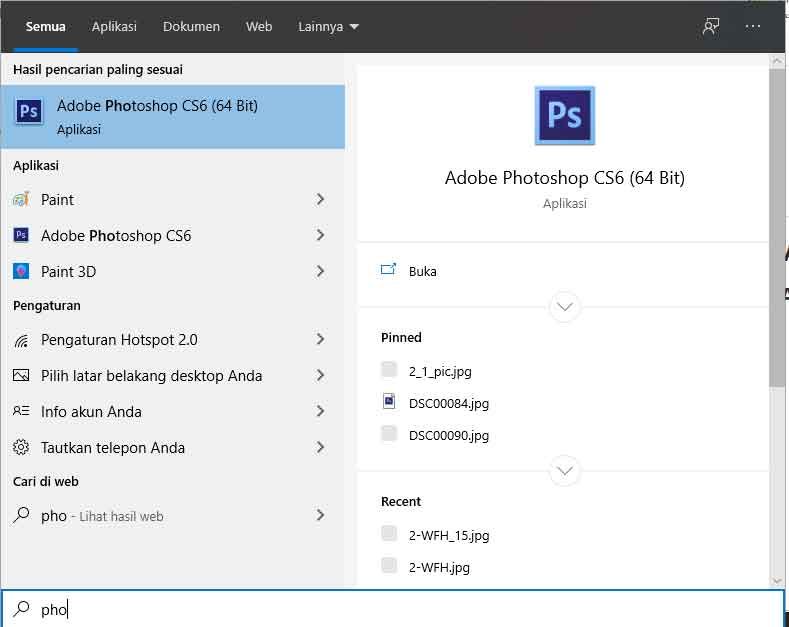Expand more actions below Buka
Screen dimensions: 789x627
(565, 306)
